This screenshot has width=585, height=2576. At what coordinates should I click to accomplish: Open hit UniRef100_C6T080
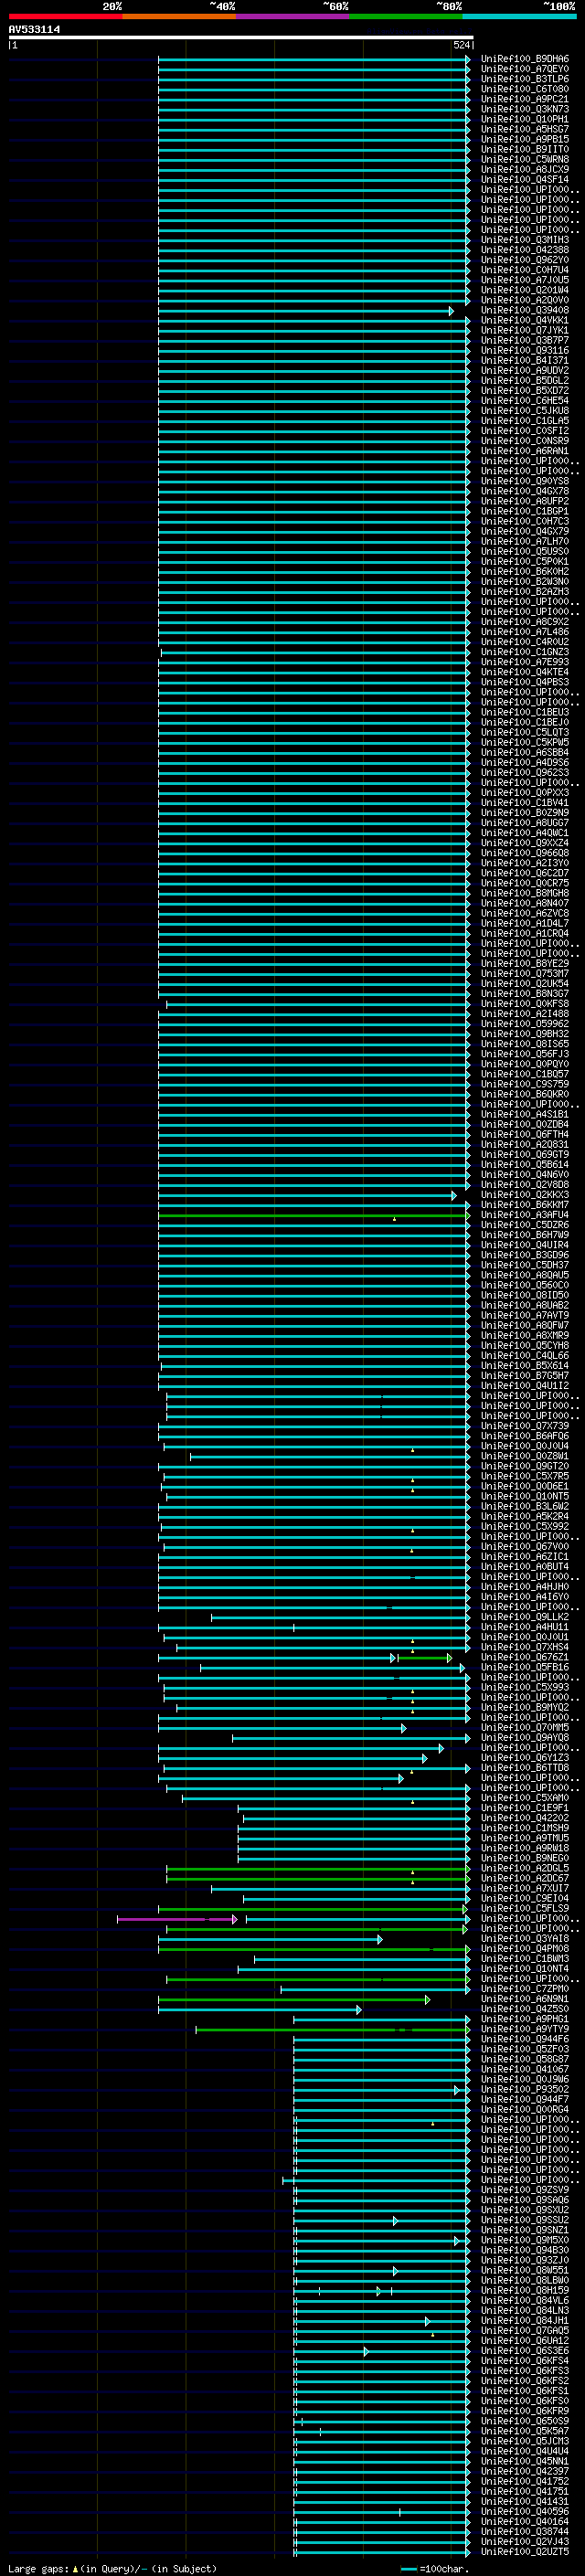(525, 89)
